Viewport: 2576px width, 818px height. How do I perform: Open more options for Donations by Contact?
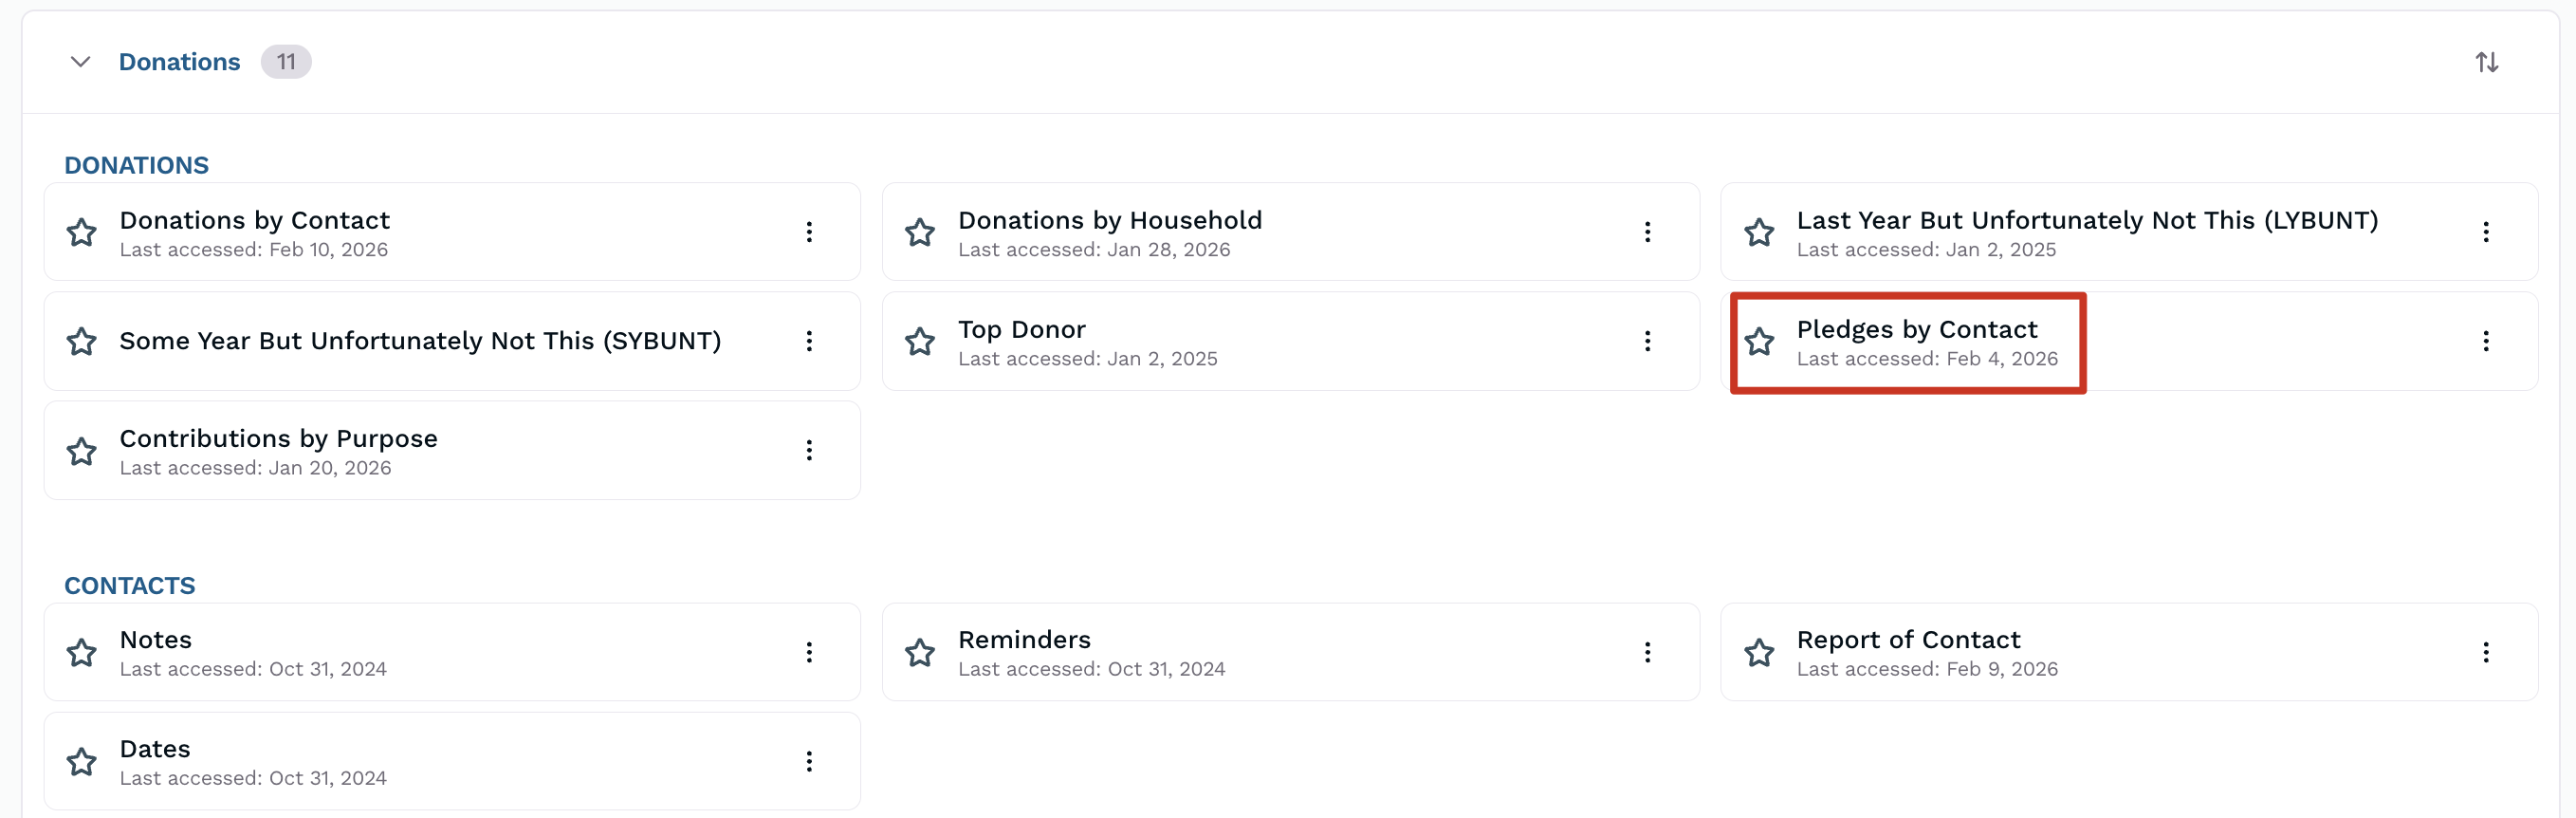pyautogui.click(x=809, y=232)
